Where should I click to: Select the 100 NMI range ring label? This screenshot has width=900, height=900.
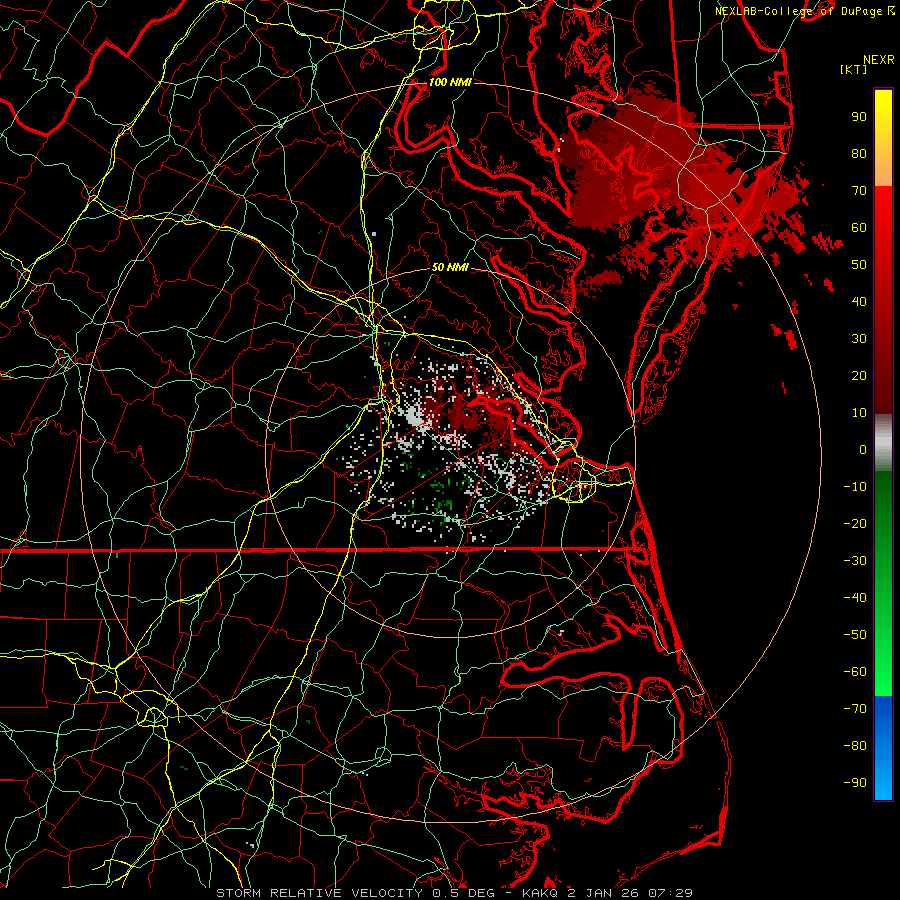[451, 82]
